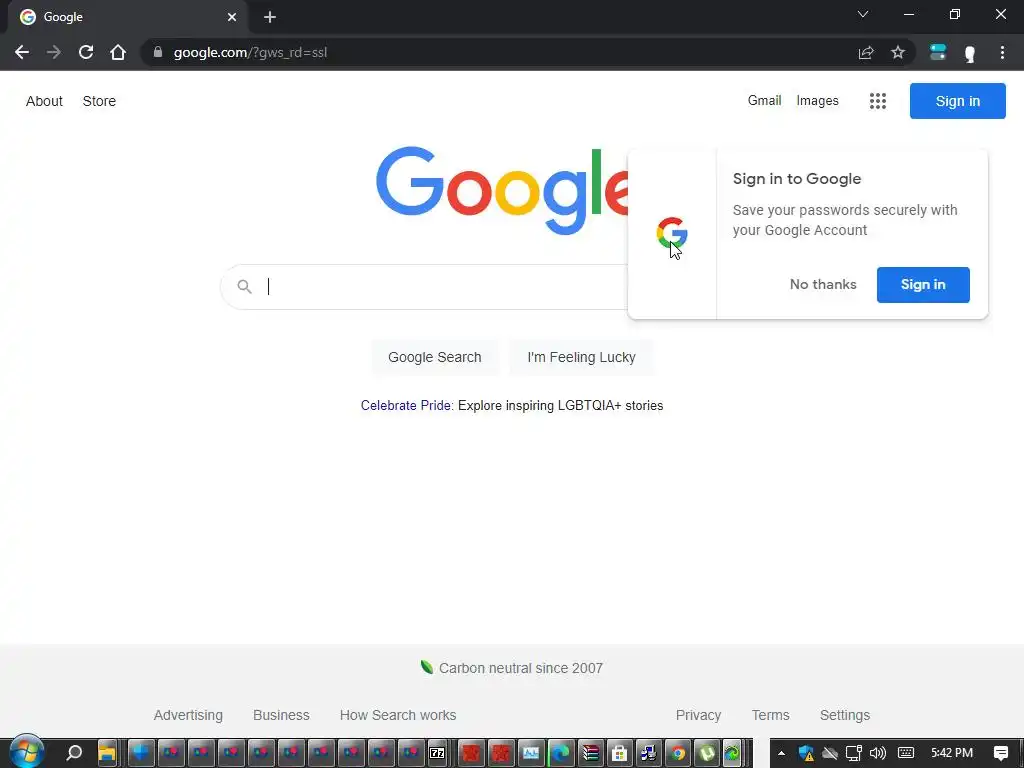Open 7-Zip from the taskbar
The image size is (1024, 768).
click(437, 753)
